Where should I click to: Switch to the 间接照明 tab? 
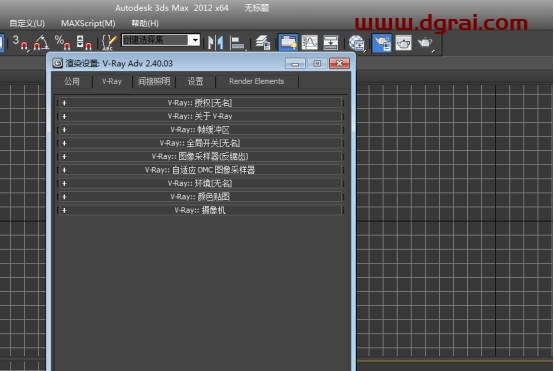(x=154, y=81)
